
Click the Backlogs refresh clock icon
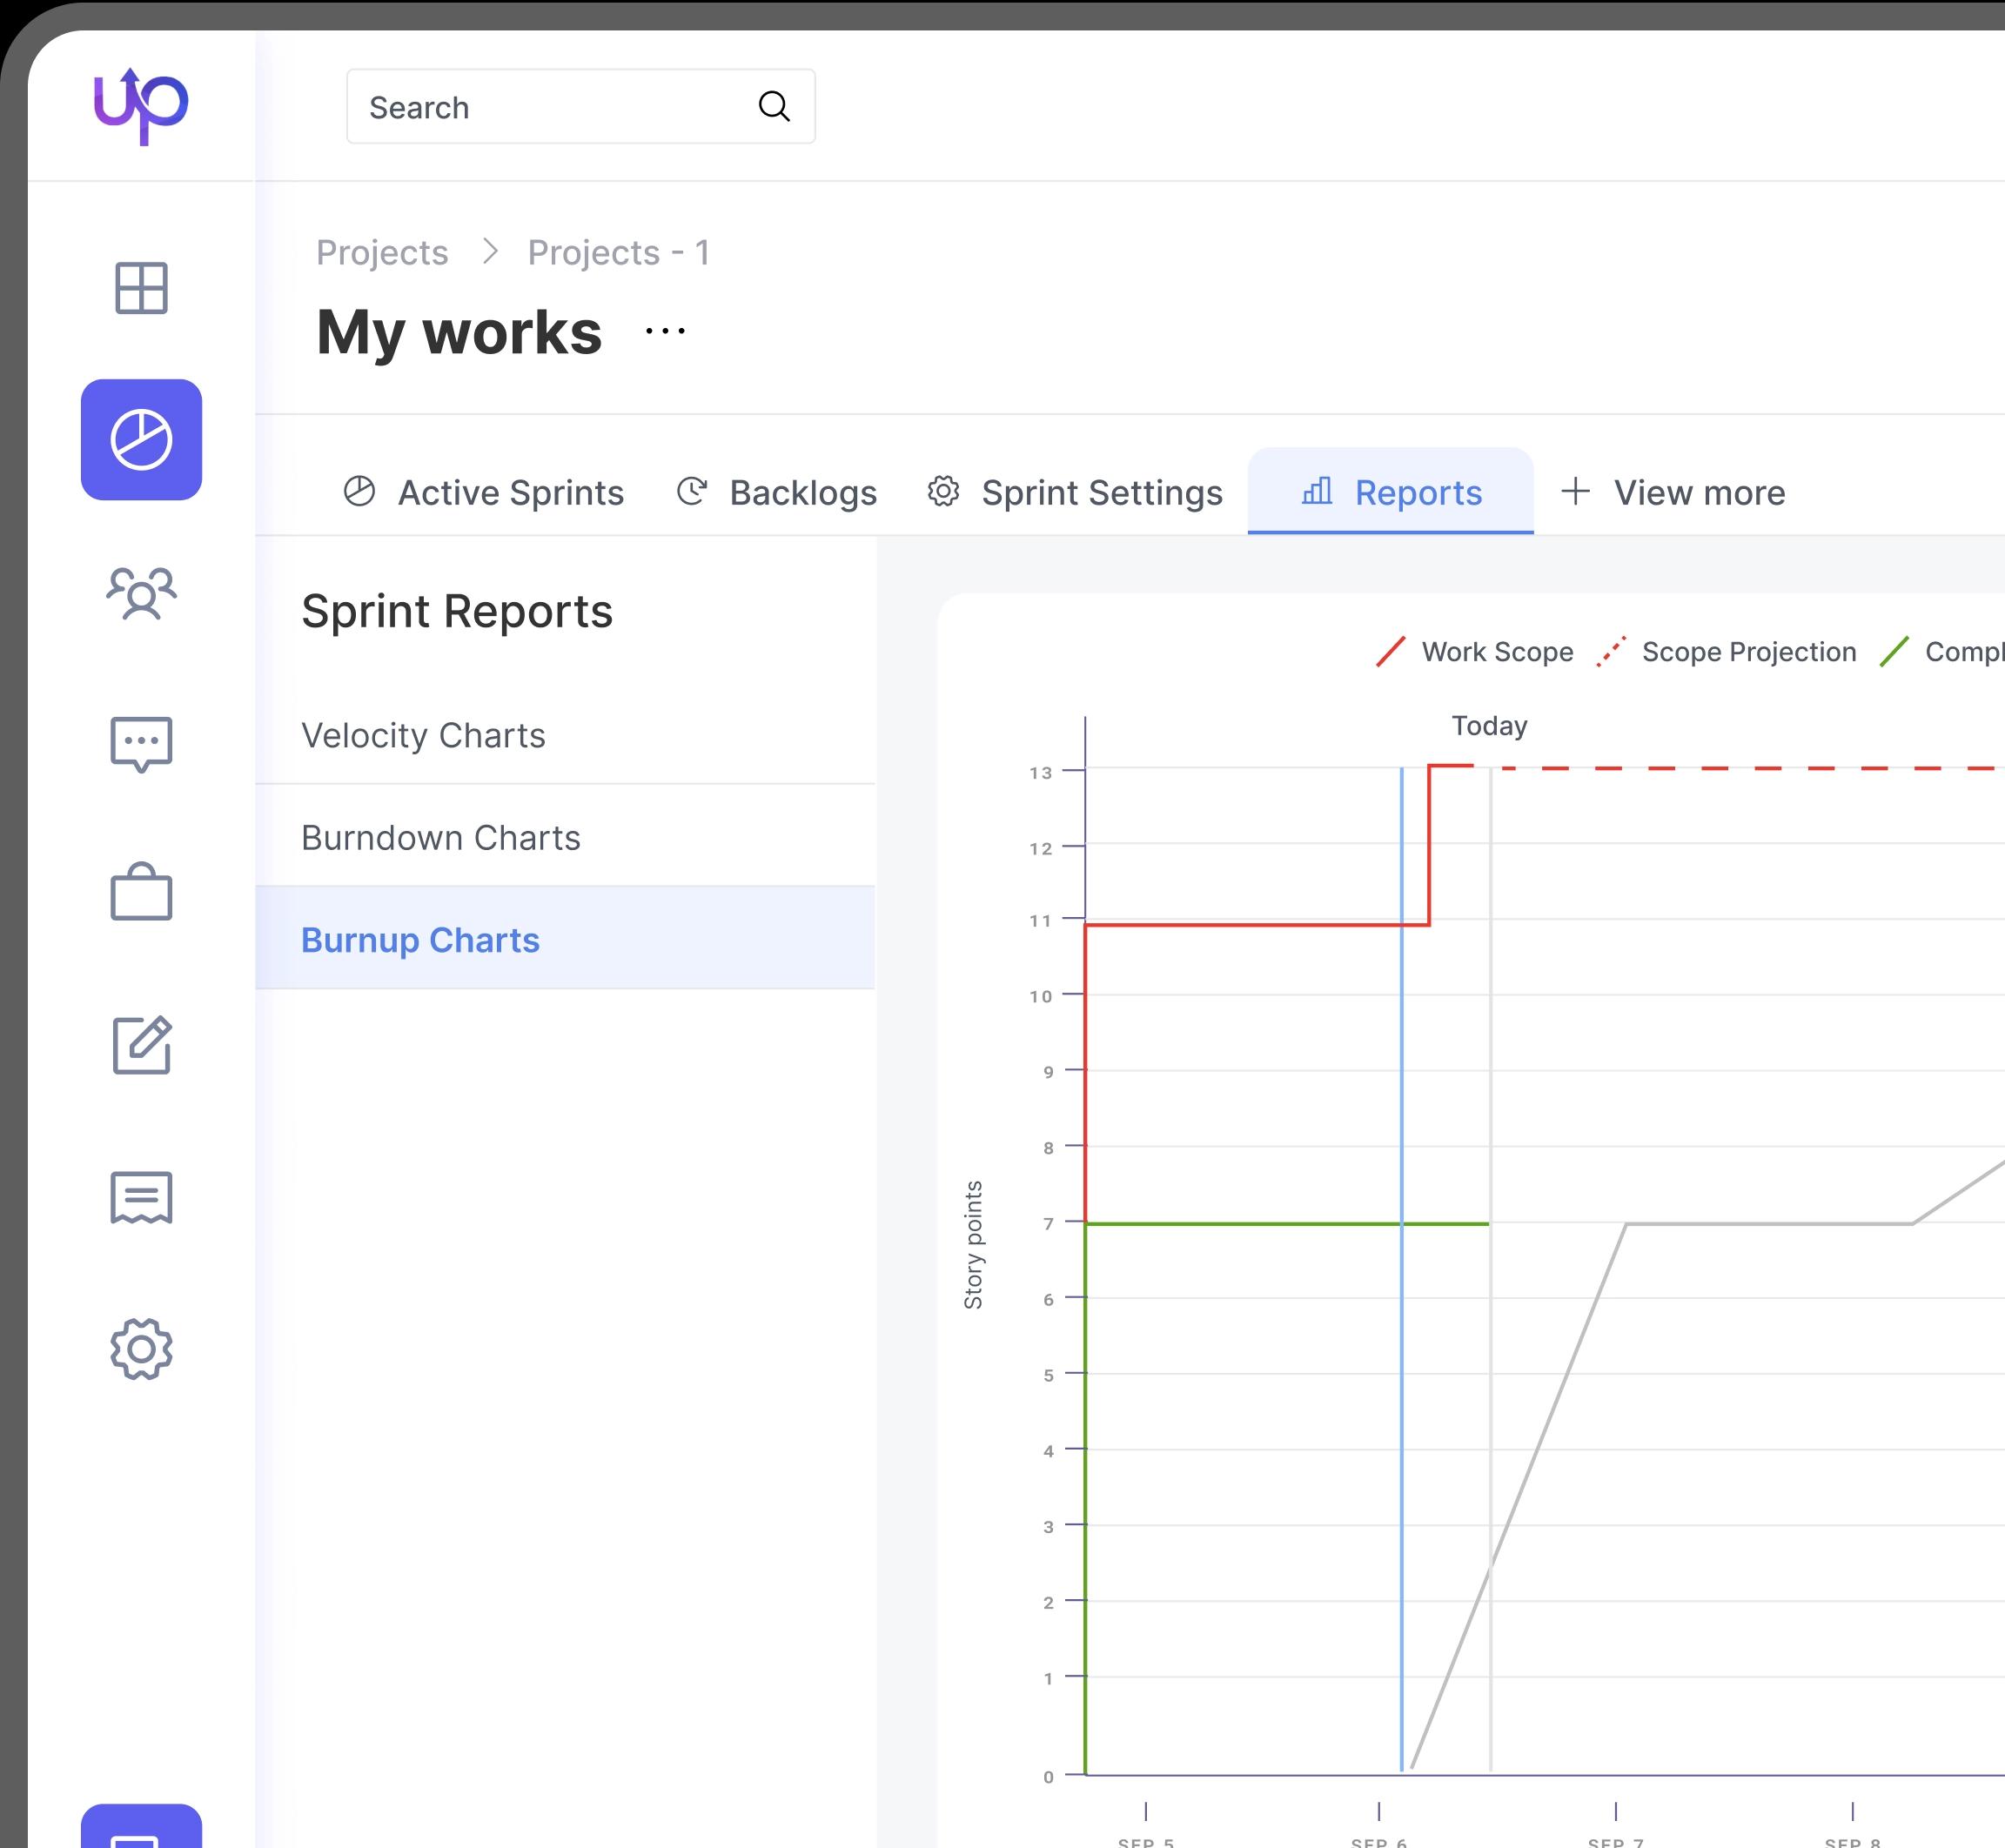tap(692, 491)
